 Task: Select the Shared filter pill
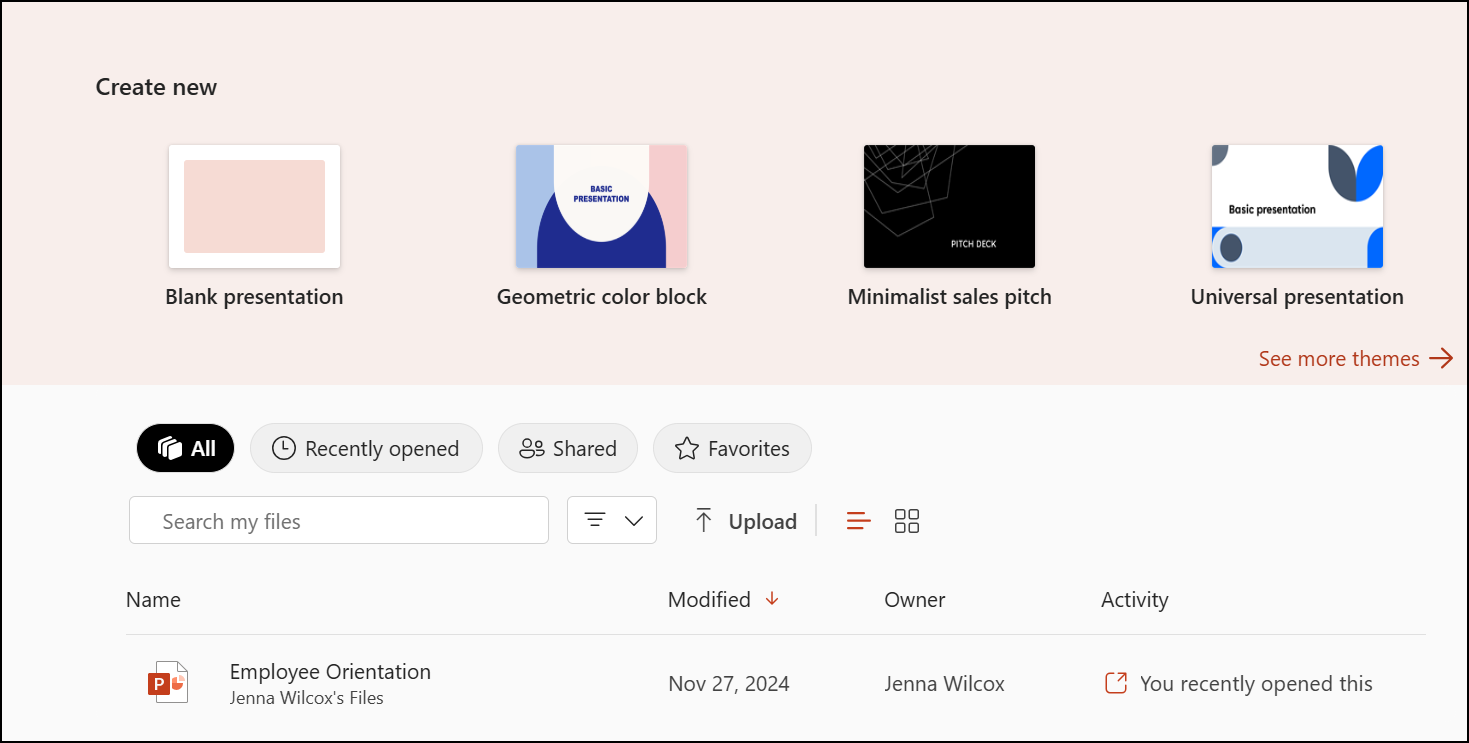tap(567, 448)
